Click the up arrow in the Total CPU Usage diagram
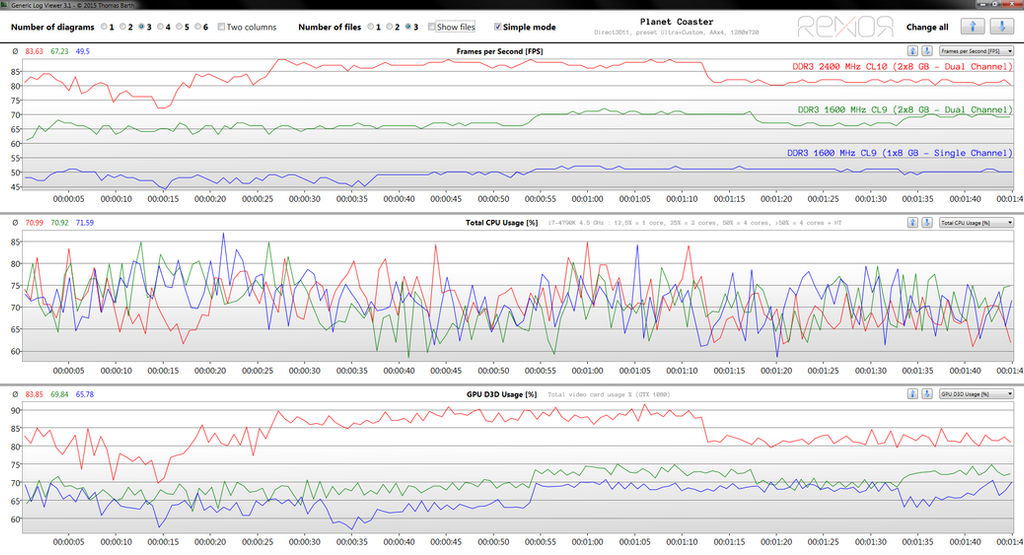The height and width of the screenshot is (555, 1024). click(912, 223)
